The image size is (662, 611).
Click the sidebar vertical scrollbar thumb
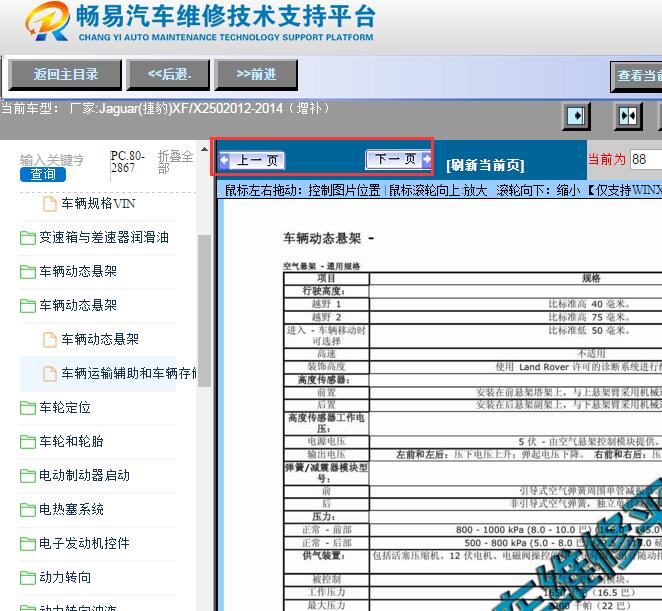[204, 310]
